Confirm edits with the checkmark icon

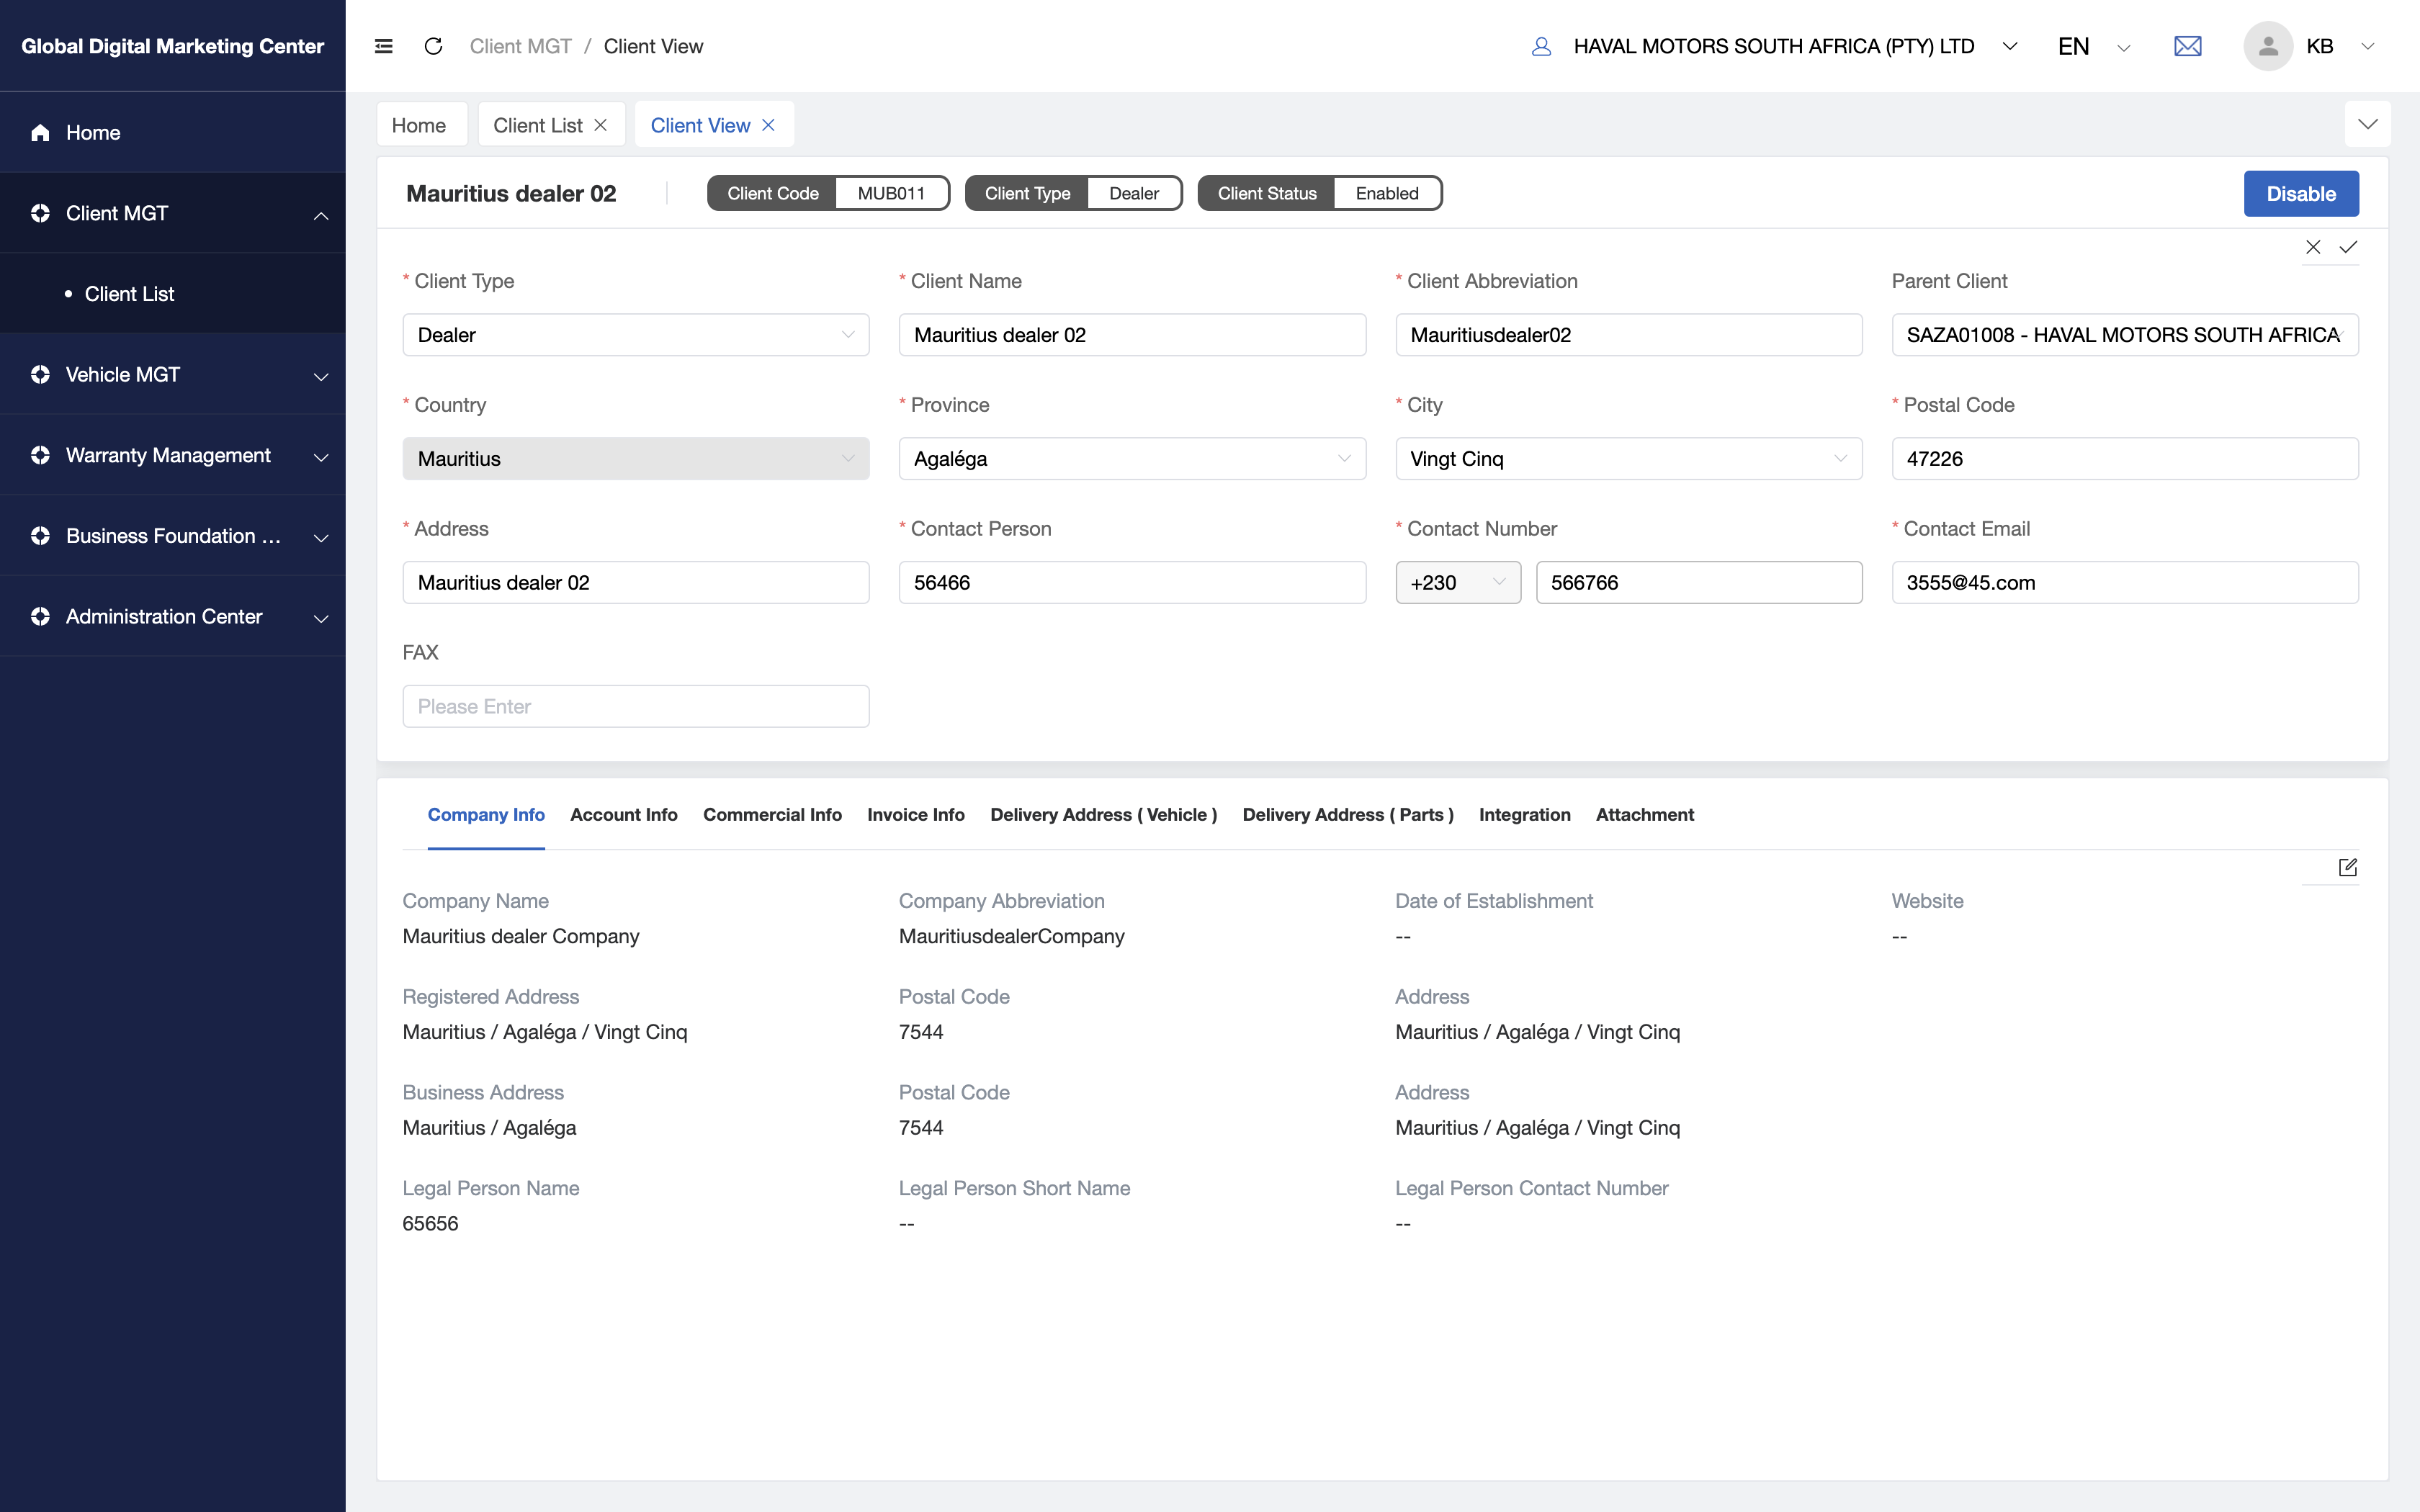click(2348, 247)
